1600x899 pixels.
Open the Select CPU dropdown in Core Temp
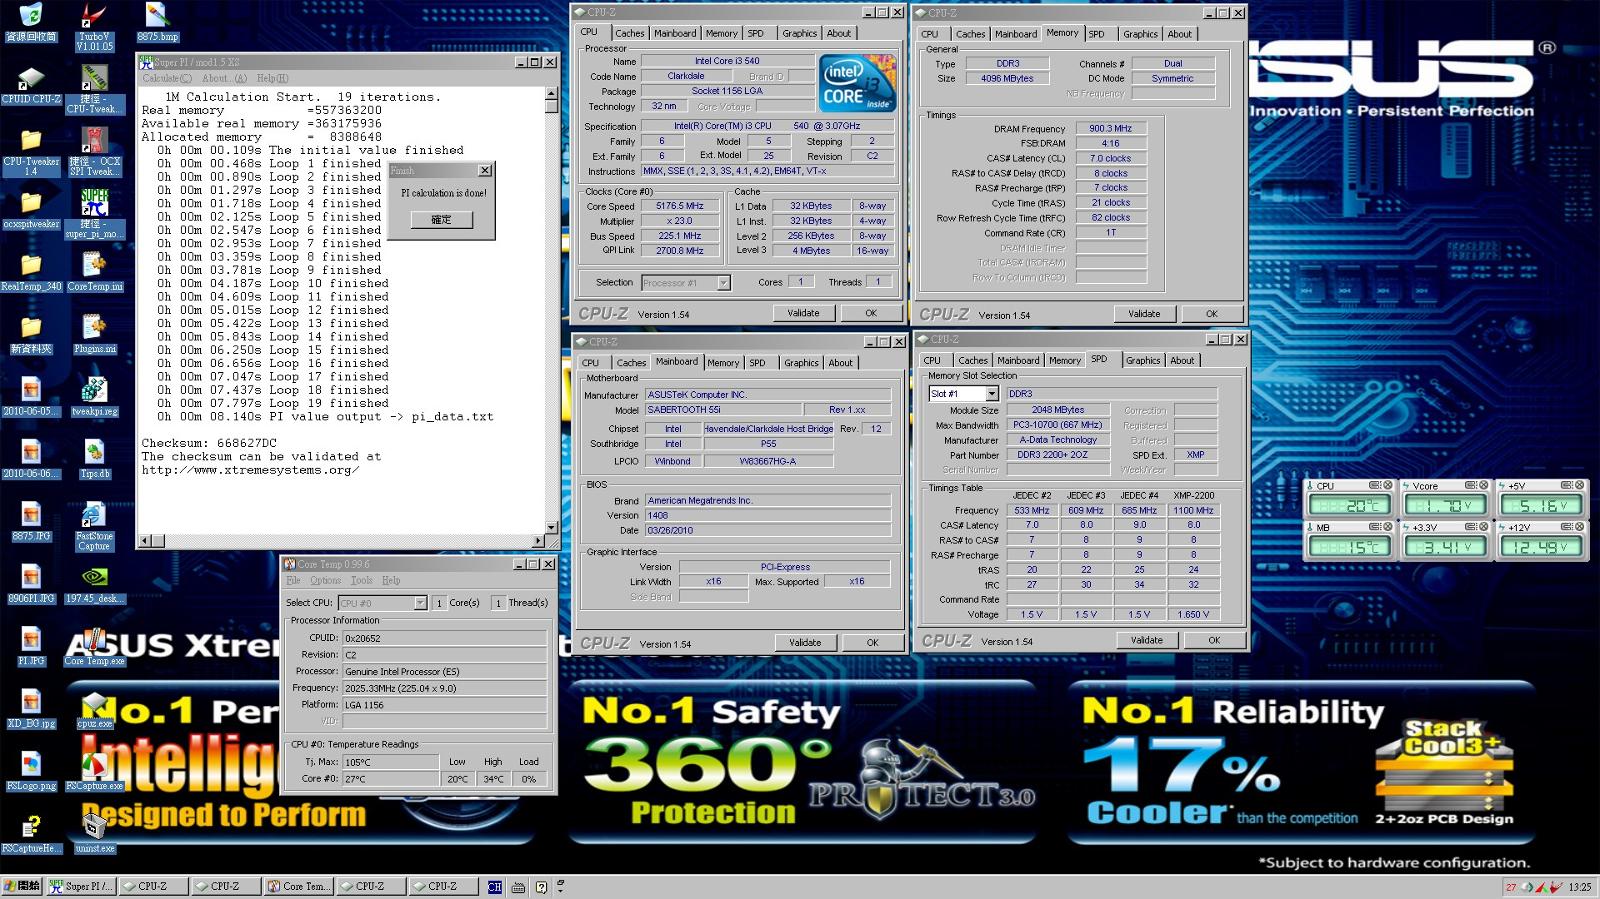pyautogui.click(x=420, y=603)
